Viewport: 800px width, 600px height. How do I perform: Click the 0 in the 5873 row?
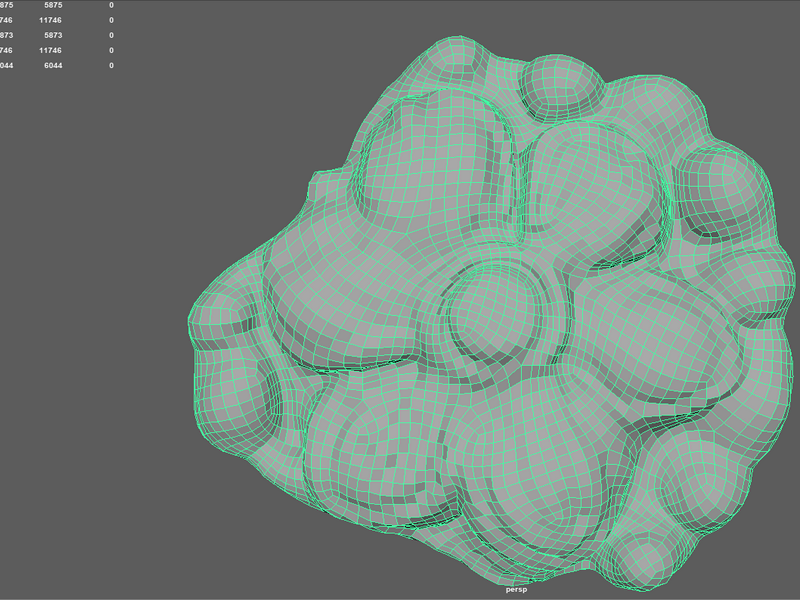pos(111,35)
